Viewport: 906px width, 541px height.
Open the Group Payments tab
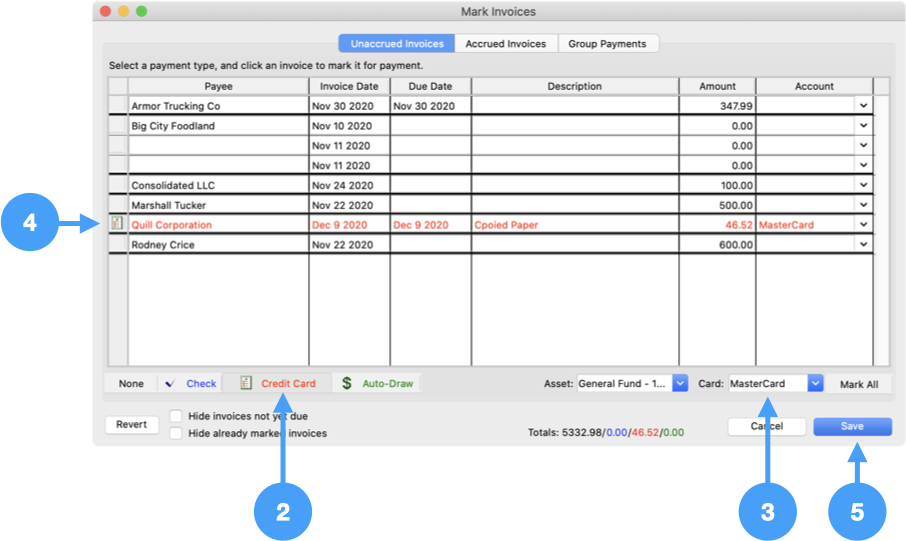click(x=607, y=44)
